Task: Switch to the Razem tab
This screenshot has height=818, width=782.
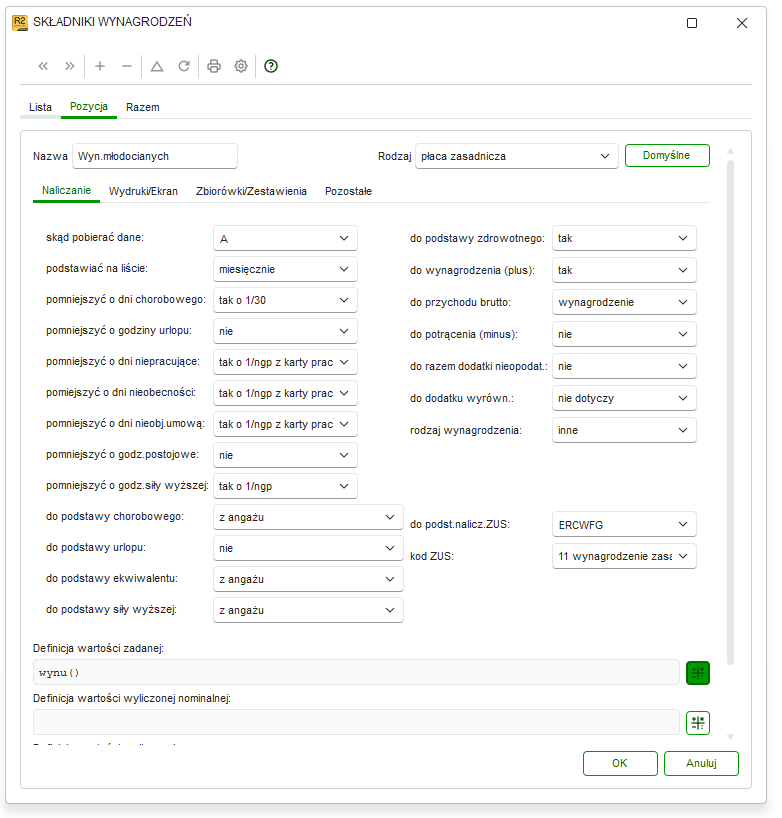Action: (x=142, y=107)
